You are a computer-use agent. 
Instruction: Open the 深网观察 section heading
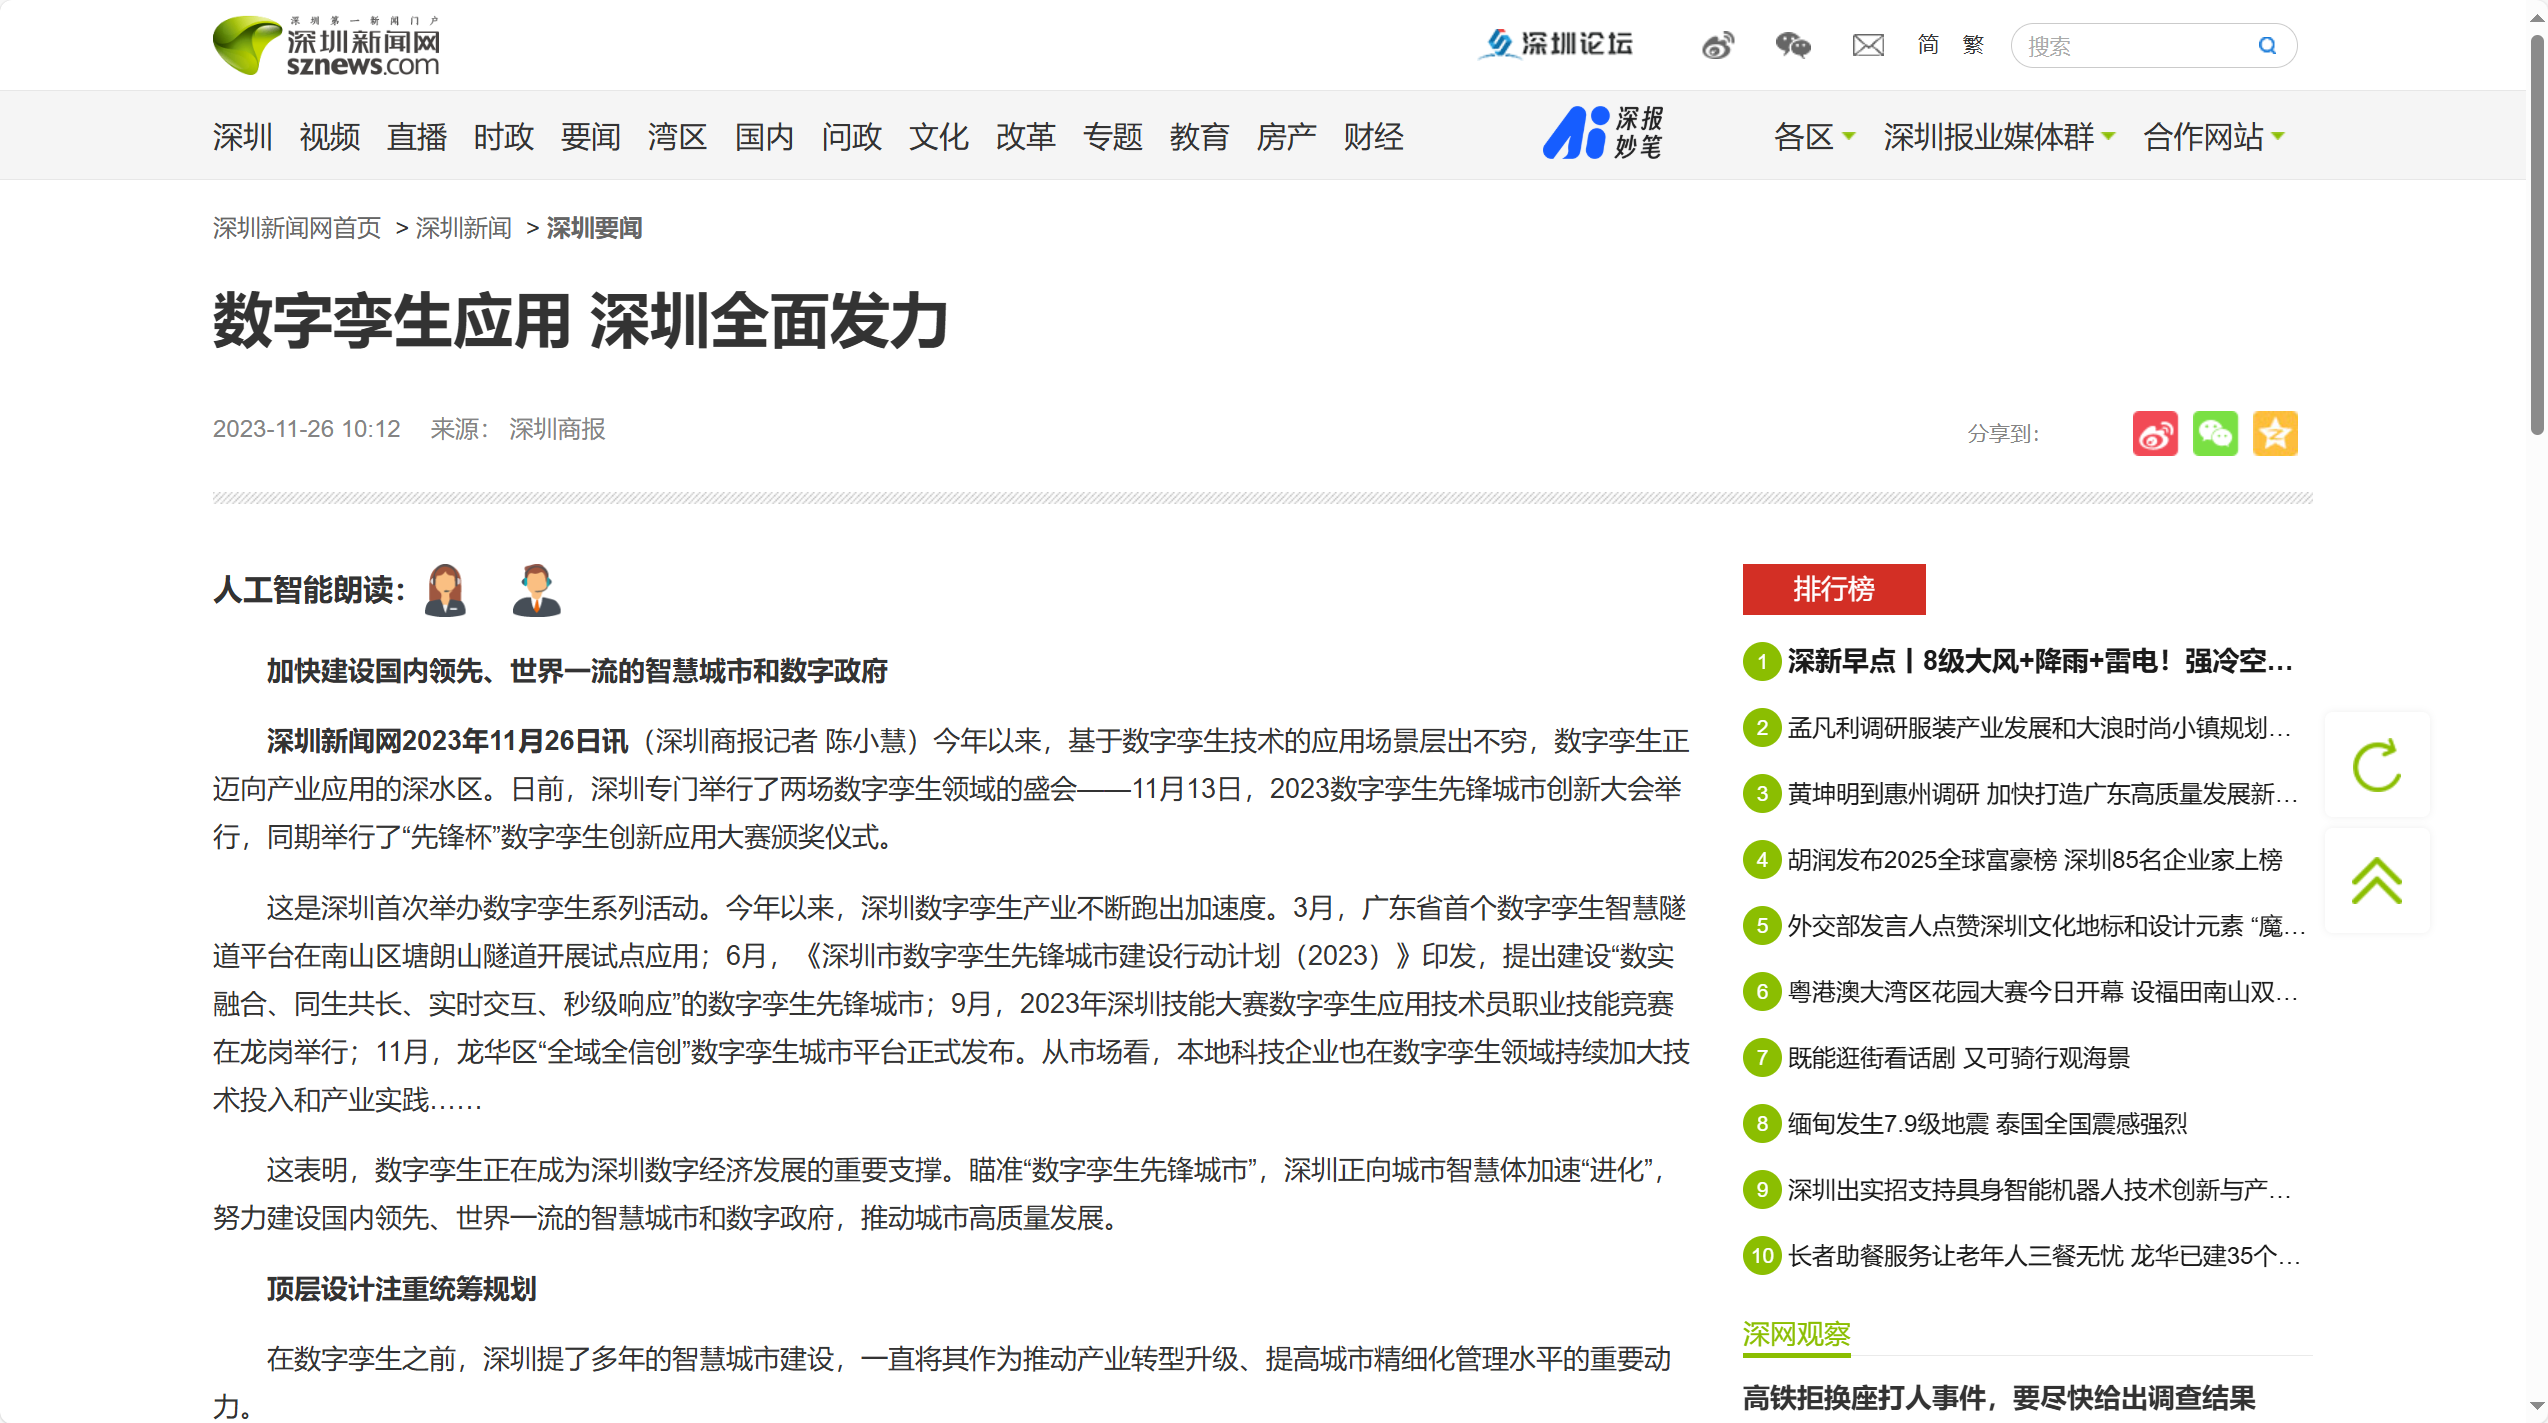[1796, 1334]
